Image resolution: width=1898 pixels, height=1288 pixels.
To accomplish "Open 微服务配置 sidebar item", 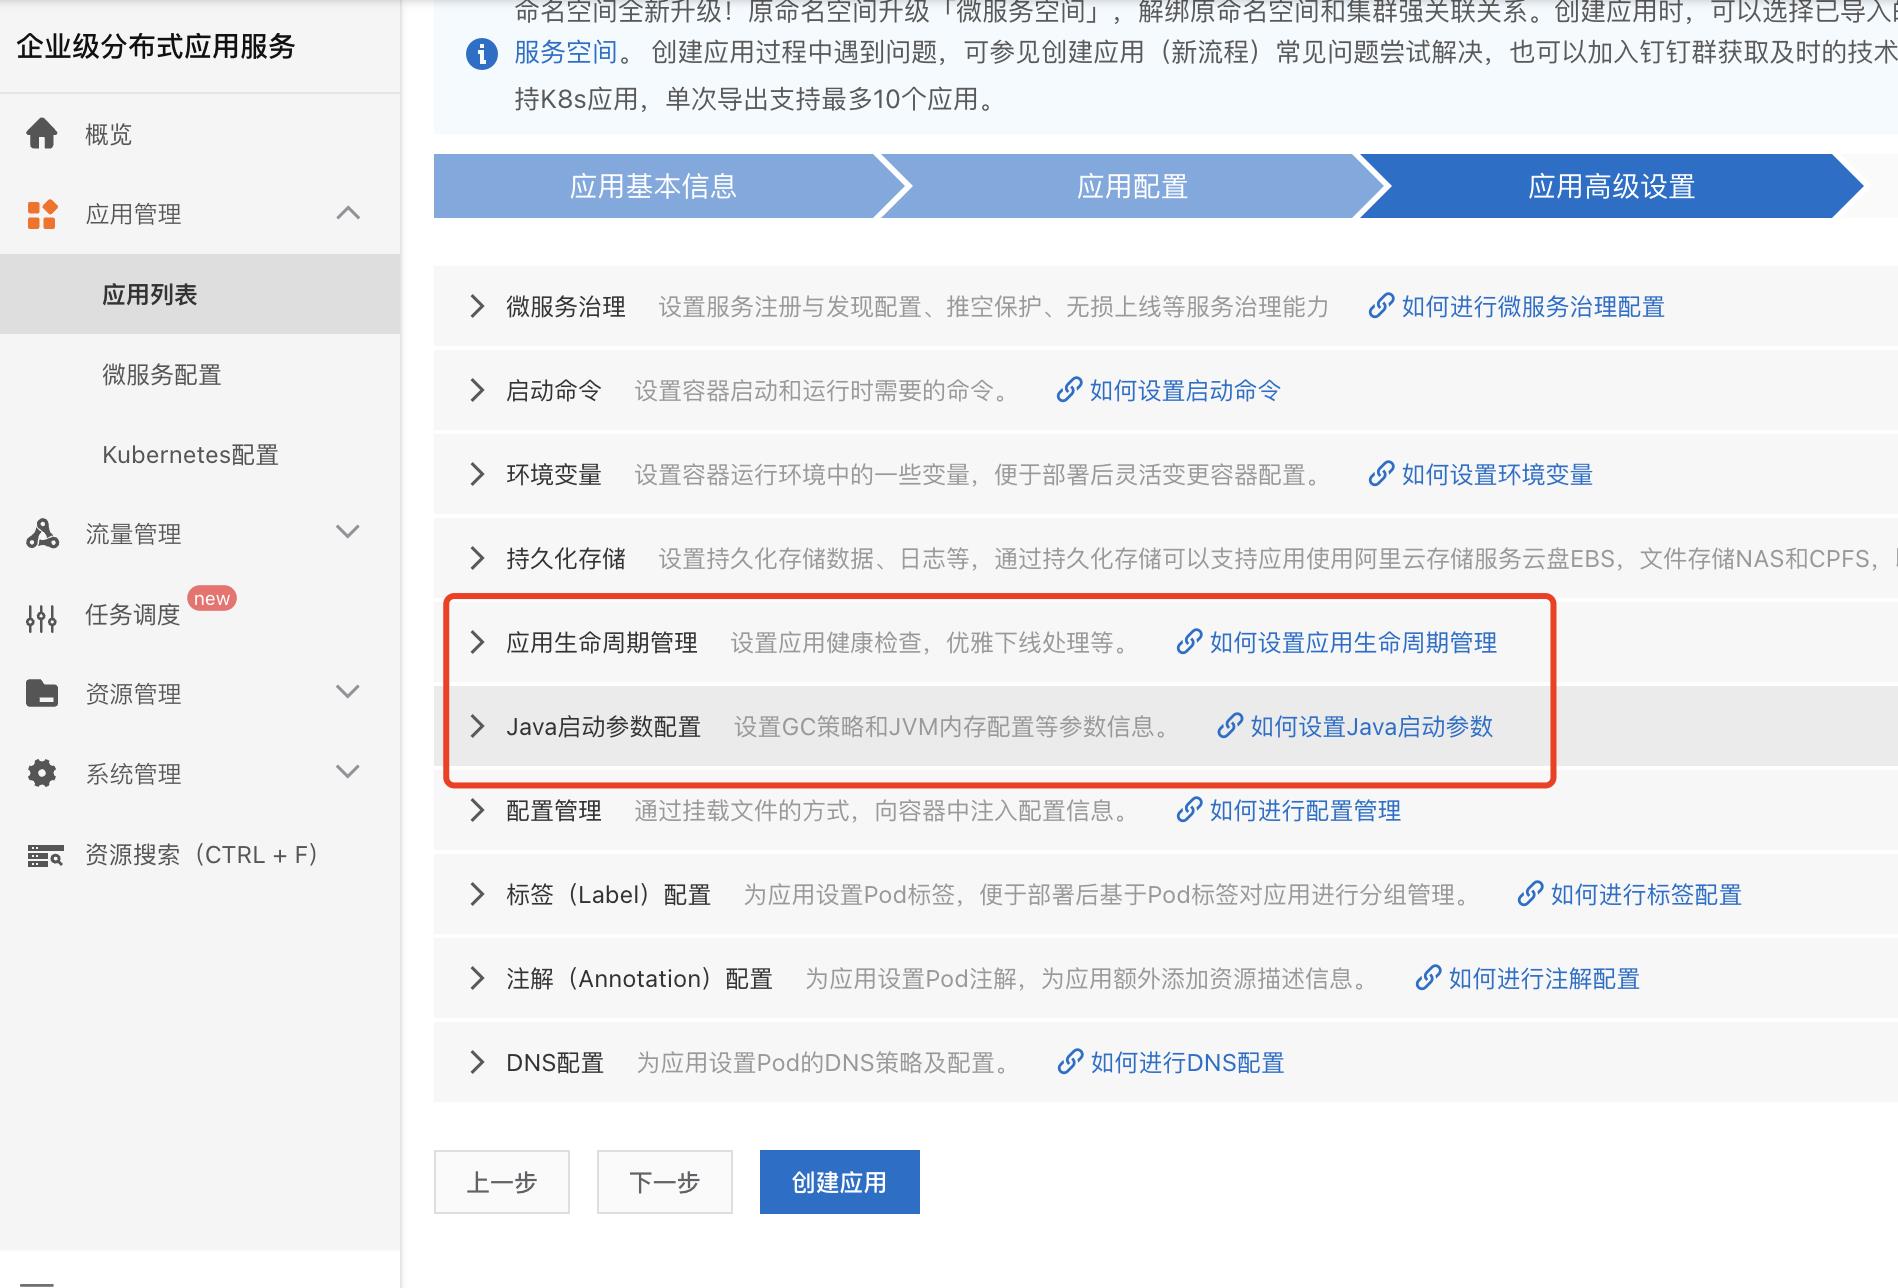I will (200, 374).
